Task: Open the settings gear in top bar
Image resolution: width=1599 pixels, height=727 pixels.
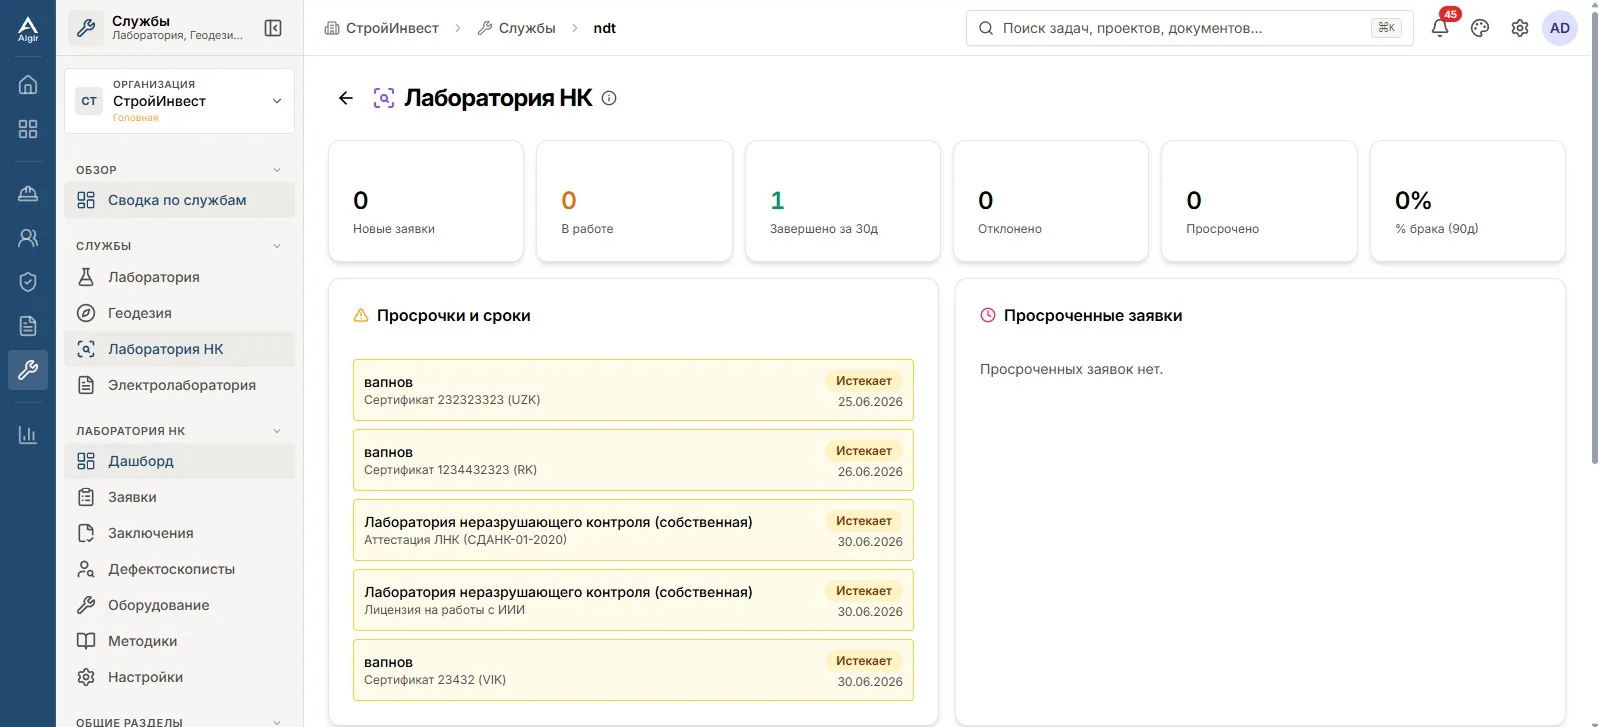Action: tap(1520, 28)
